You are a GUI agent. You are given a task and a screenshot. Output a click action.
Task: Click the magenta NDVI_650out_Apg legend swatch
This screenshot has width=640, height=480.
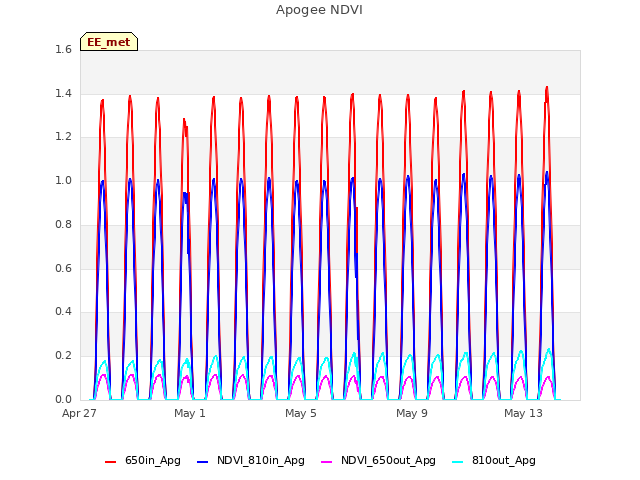(327, 462)
